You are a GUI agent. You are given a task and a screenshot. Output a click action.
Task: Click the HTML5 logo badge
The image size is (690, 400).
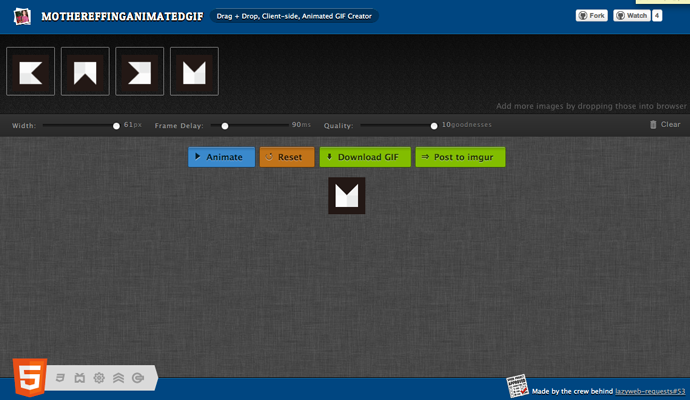[28, 376]
